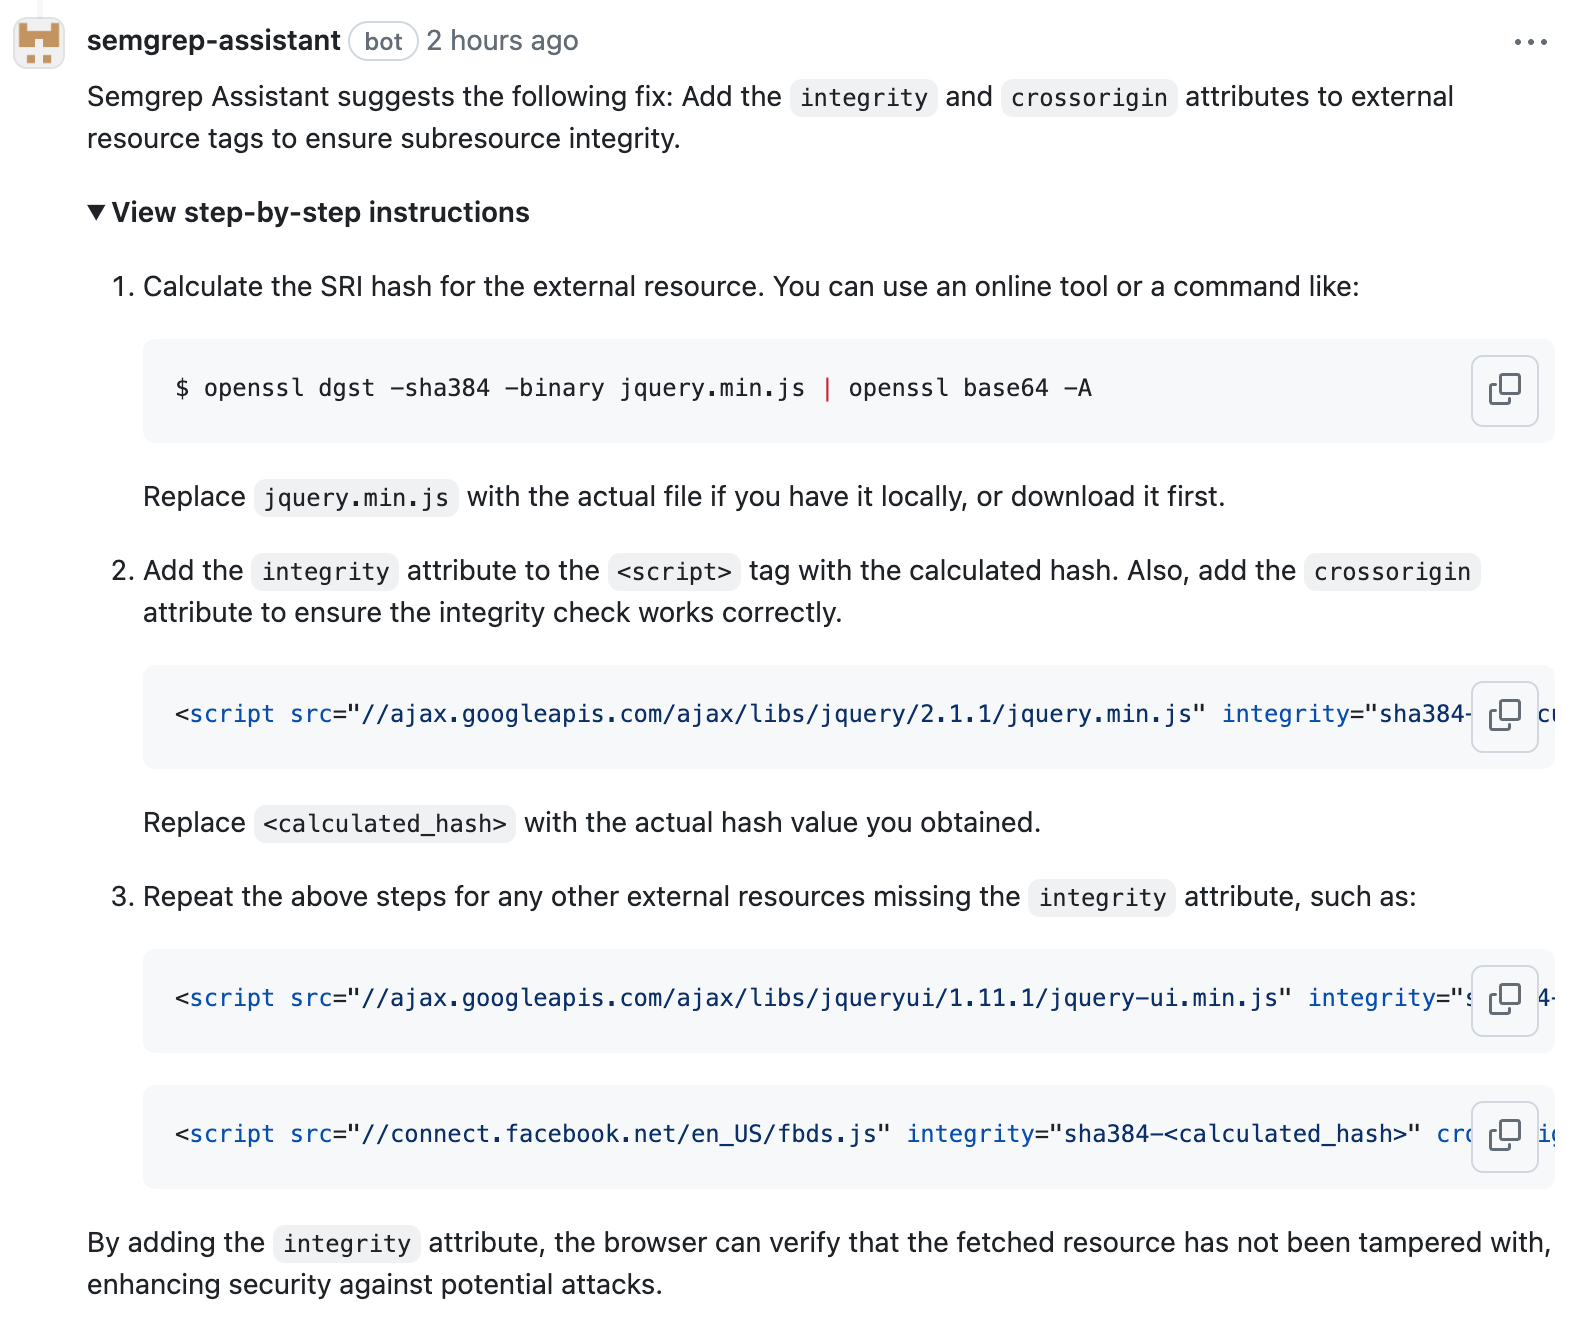Click the calculated_hash placeholder text
The image size is (1582, 1330).
pos(384,823)
